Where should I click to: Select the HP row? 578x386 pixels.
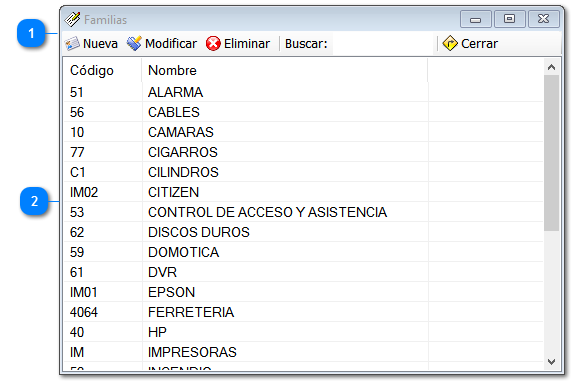point(303,332)
